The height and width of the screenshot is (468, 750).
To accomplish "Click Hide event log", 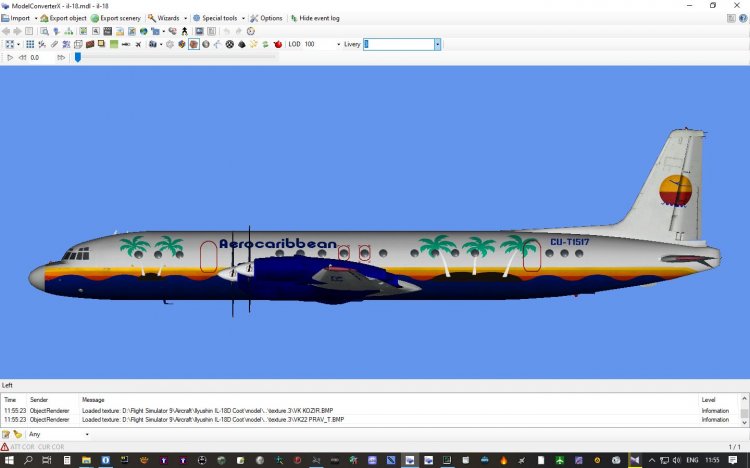I will point(315,18).
